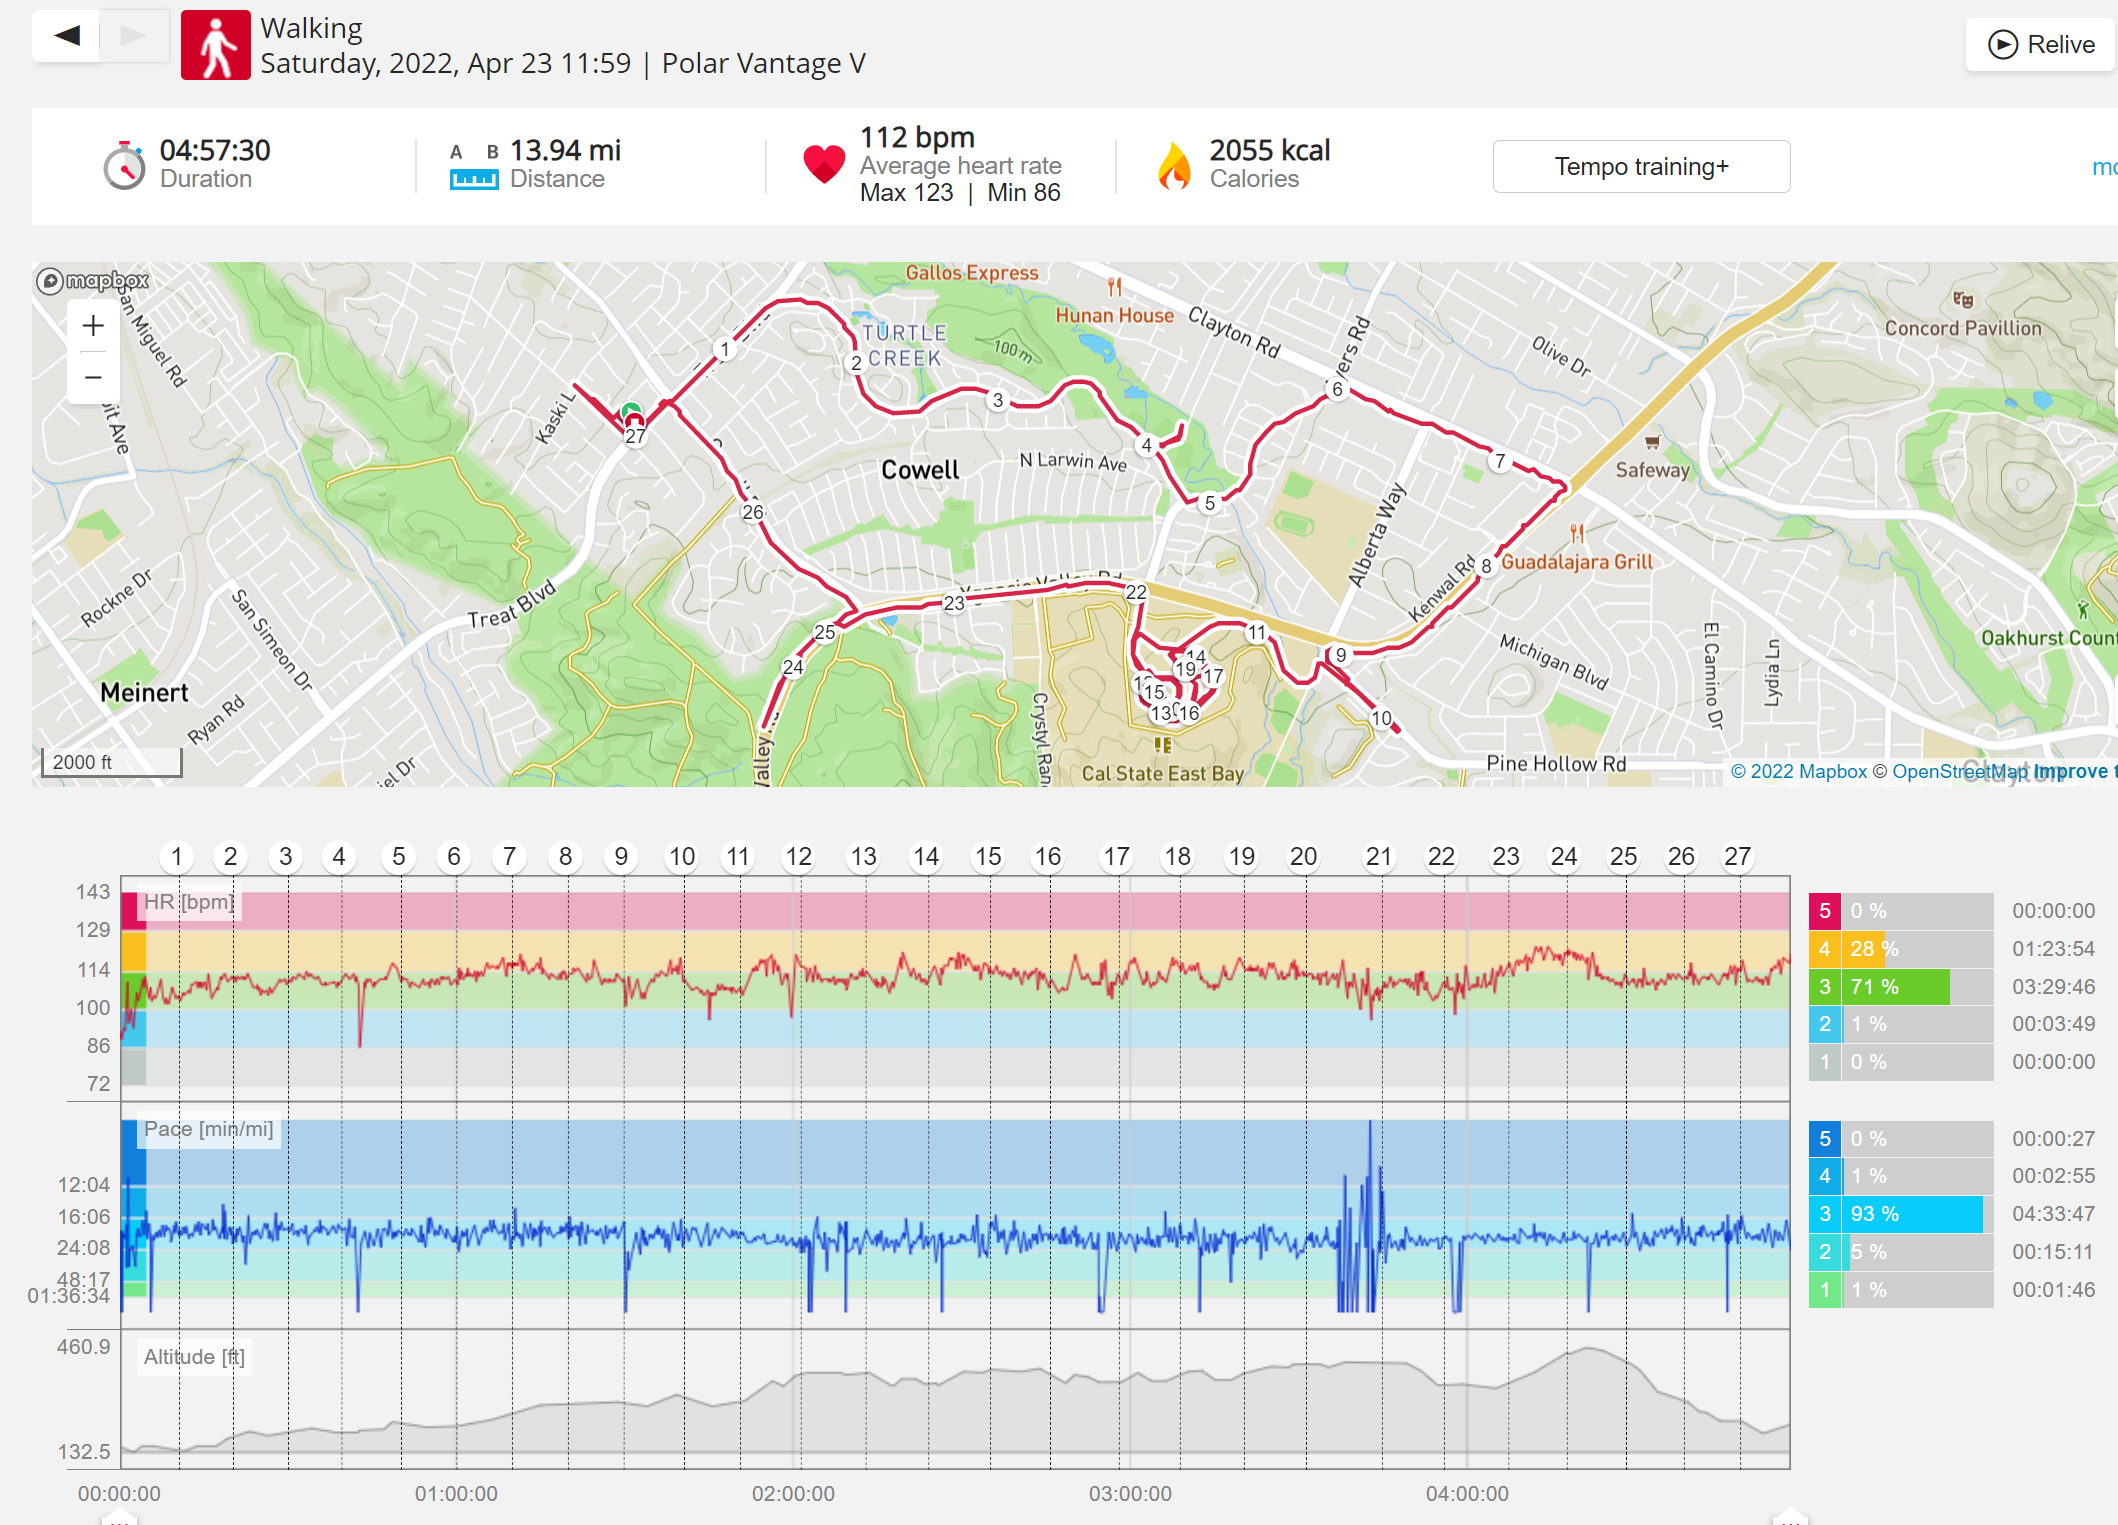Click the next session arrow button
This screenshot has width=2118, height=1525.
[134, 36]
